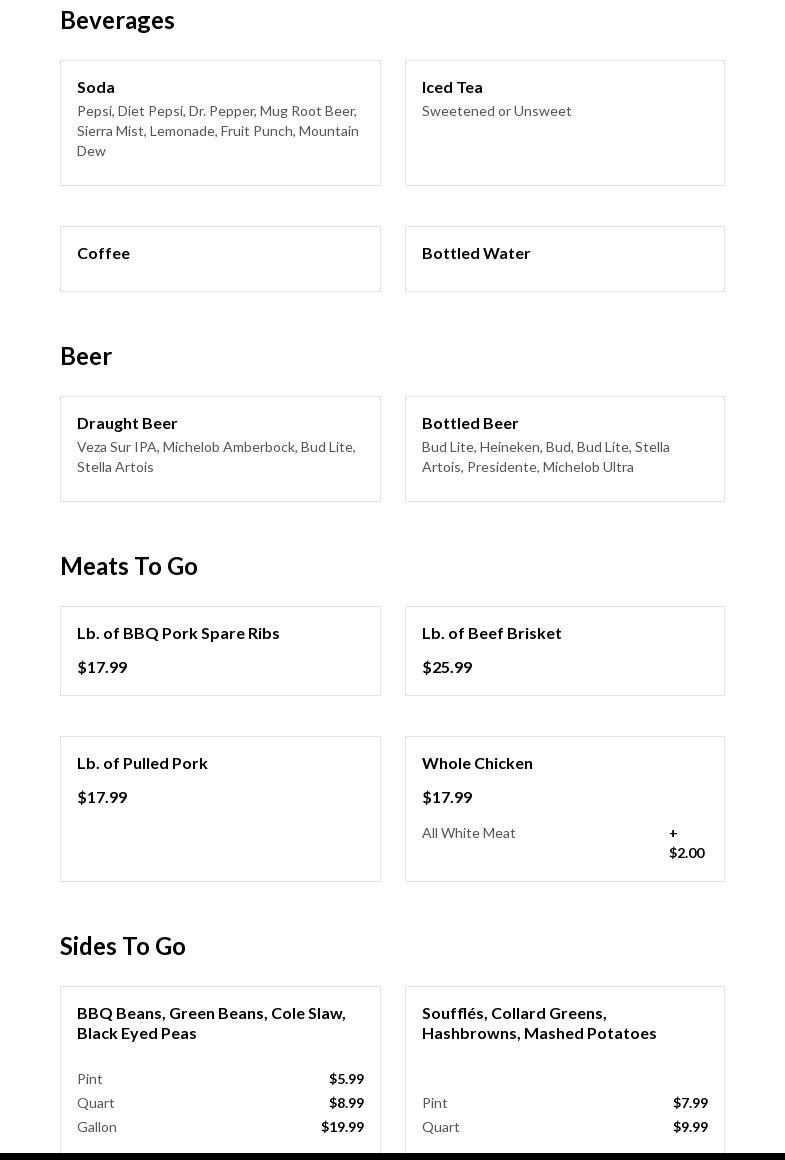Click the Beverages section heading

[x=117, y=21]
